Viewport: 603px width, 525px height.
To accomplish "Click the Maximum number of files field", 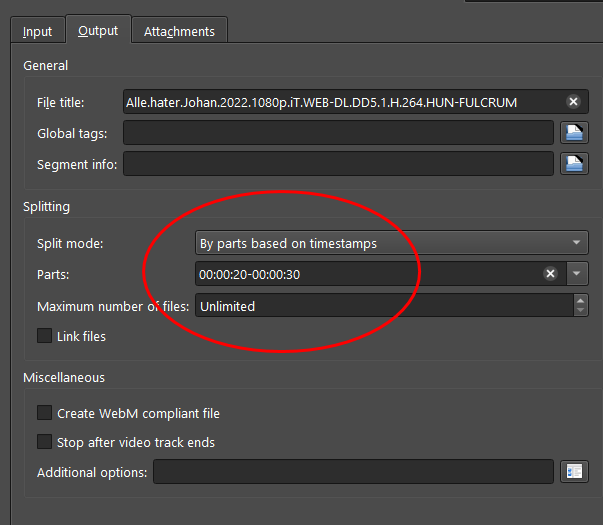I will 384,305.
